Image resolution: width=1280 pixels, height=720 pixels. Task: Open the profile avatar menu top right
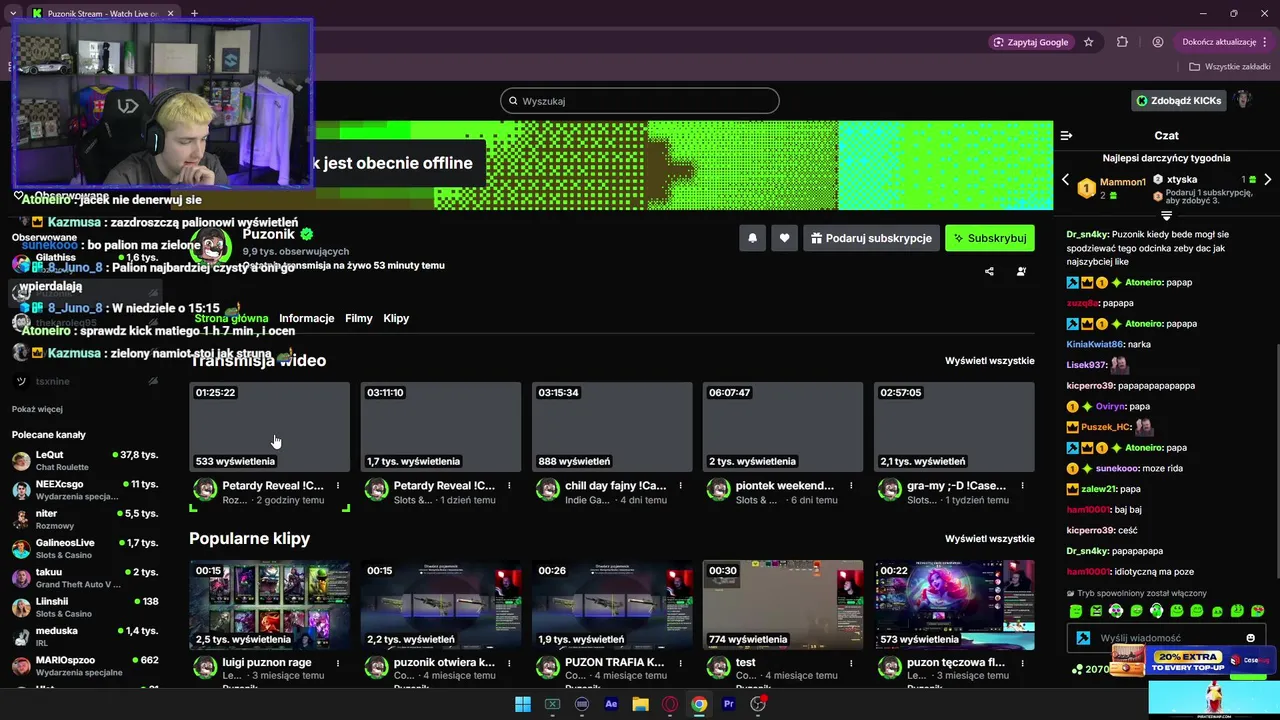[x=1243, y=100]
